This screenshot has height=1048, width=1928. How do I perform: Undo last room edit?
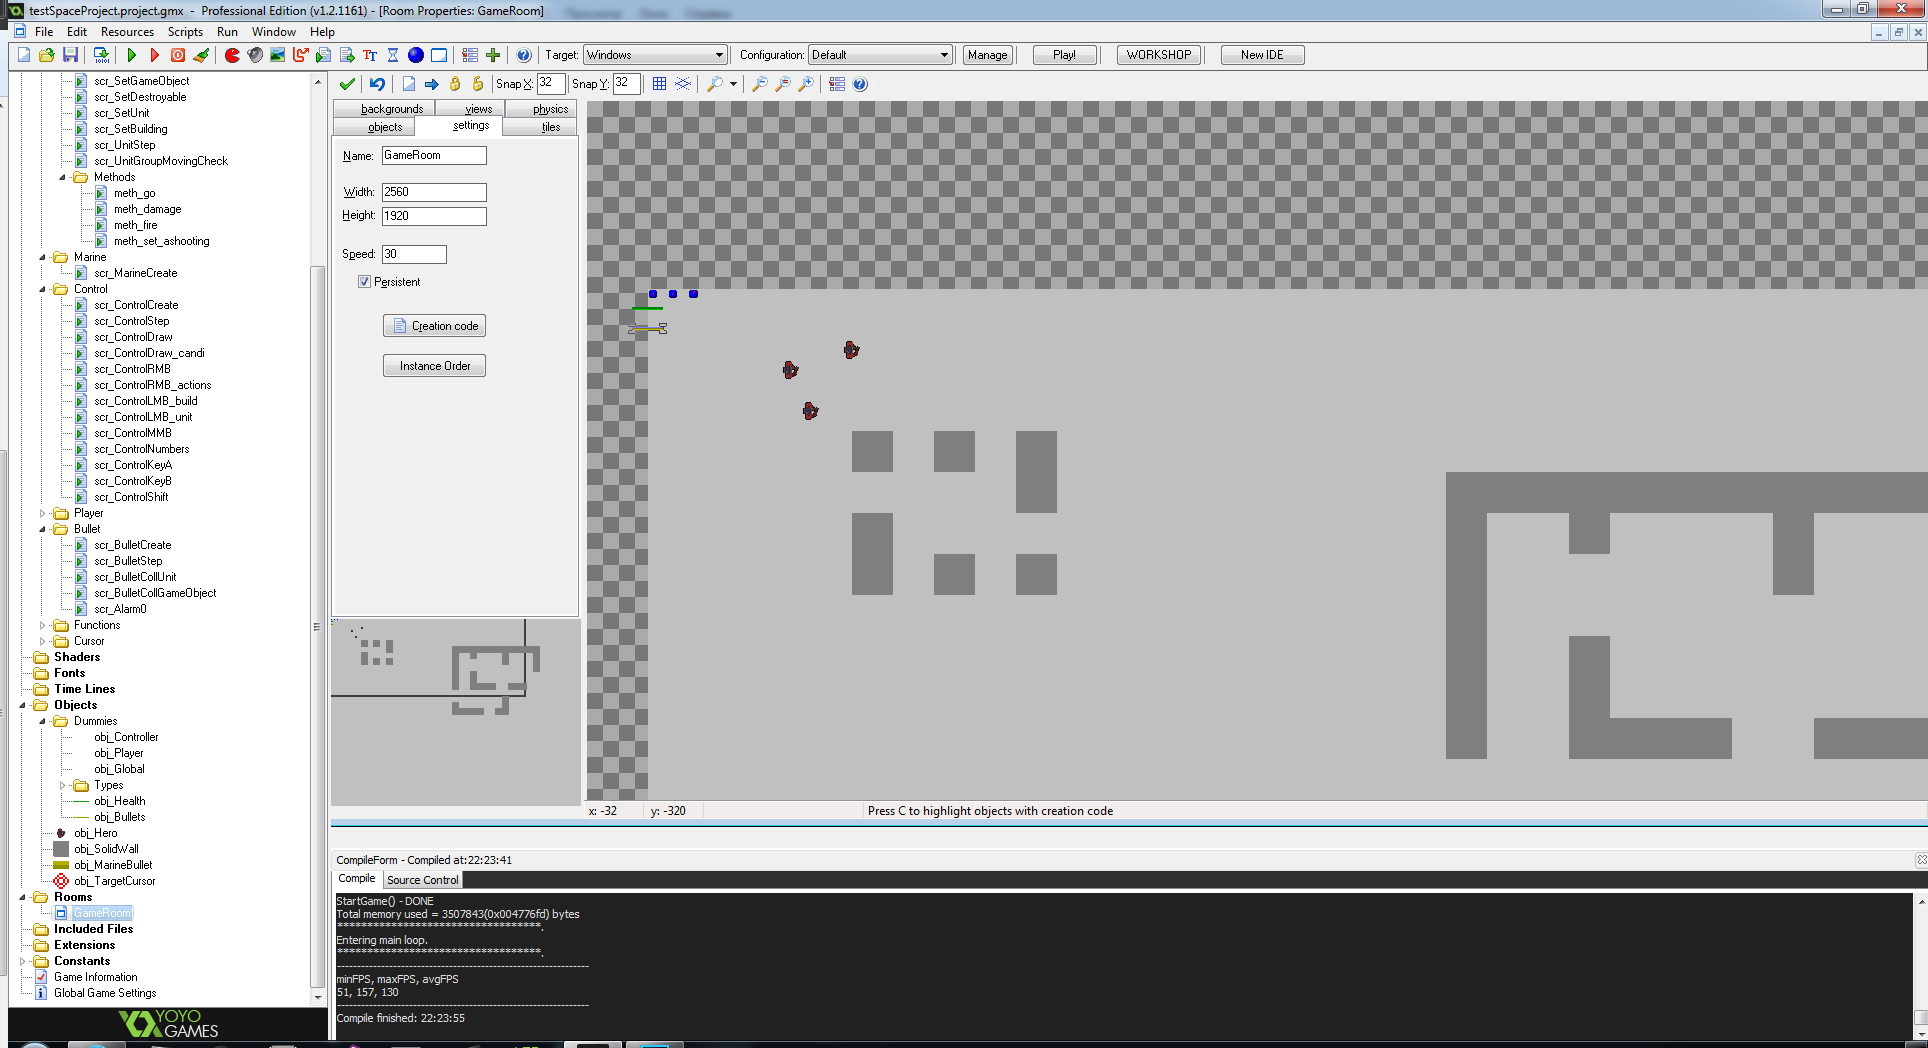[x=377, y=84]
